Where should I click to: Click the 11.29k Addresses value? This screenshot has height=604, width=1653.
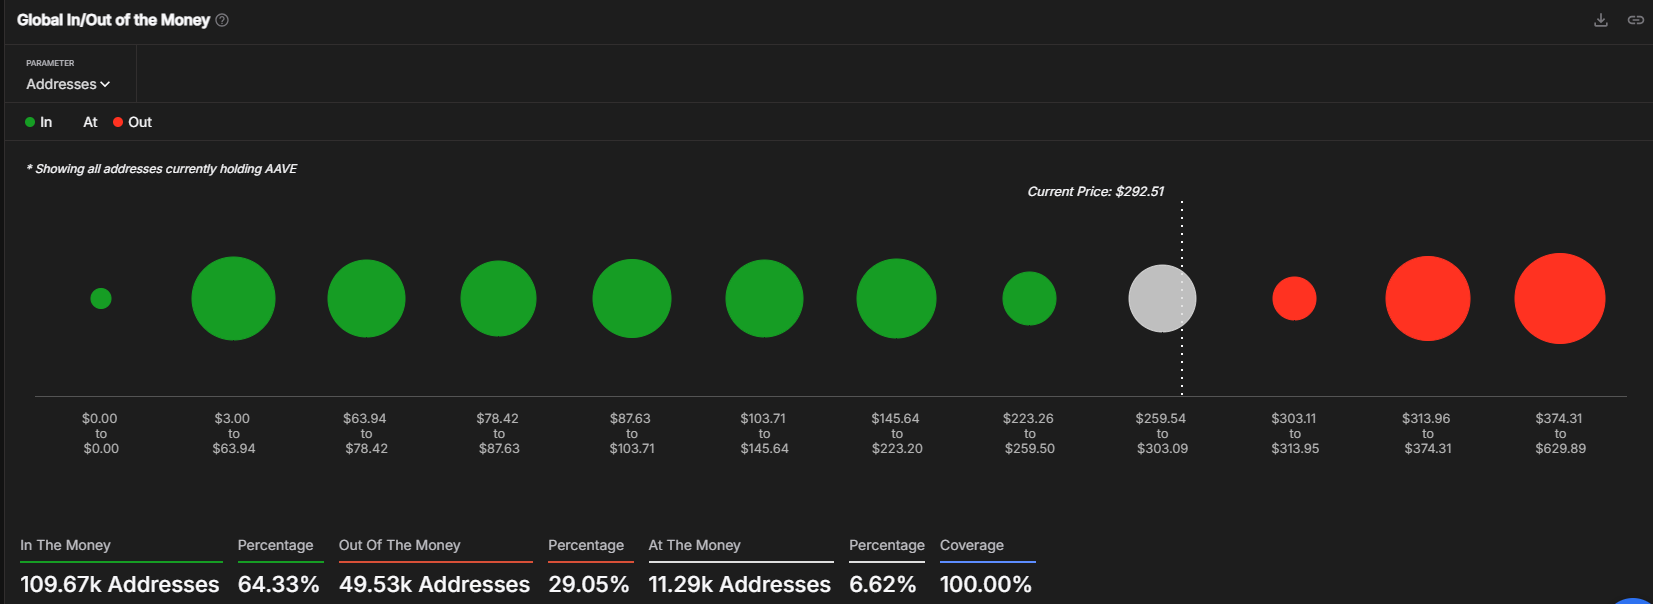(740, 584)
